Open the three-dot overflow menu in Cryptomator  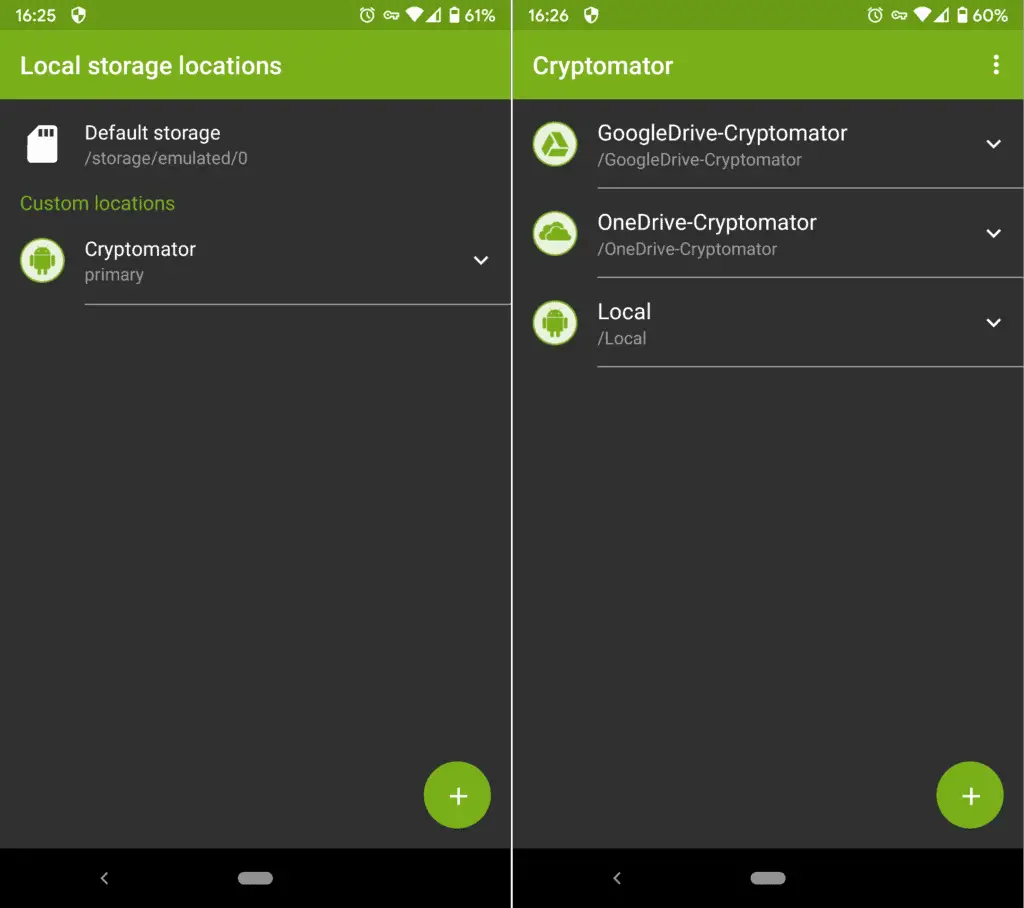click(x=996, y=65)
